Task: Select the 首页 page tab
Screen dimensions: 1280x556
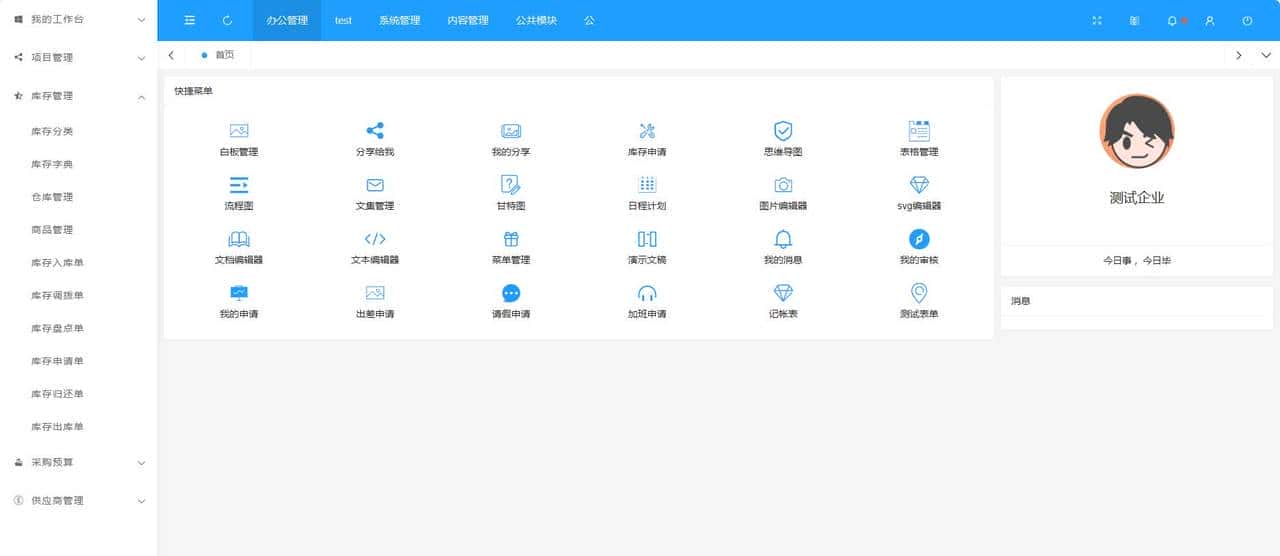Action: pos(217,55)
